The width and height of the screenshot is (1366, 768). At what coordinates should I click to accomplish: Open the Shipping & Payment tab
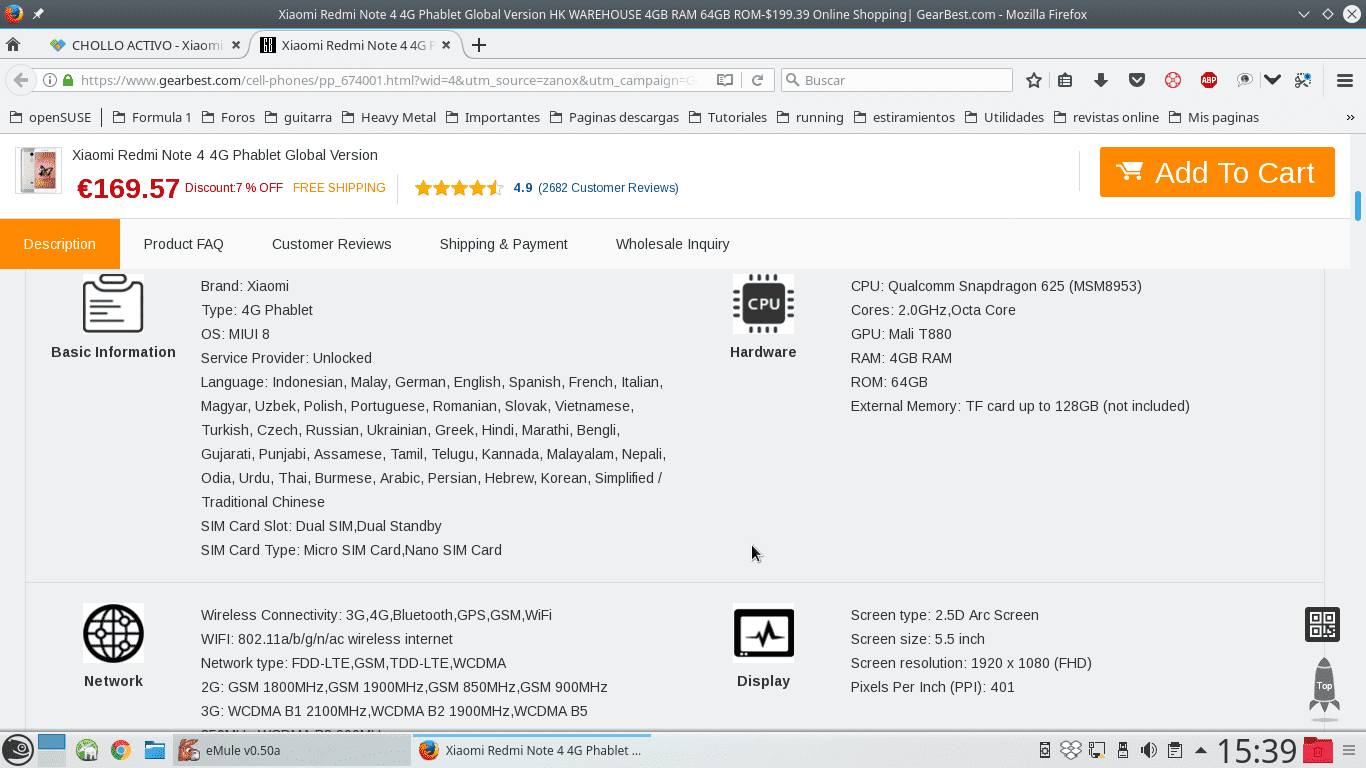[x=504, y=244]
